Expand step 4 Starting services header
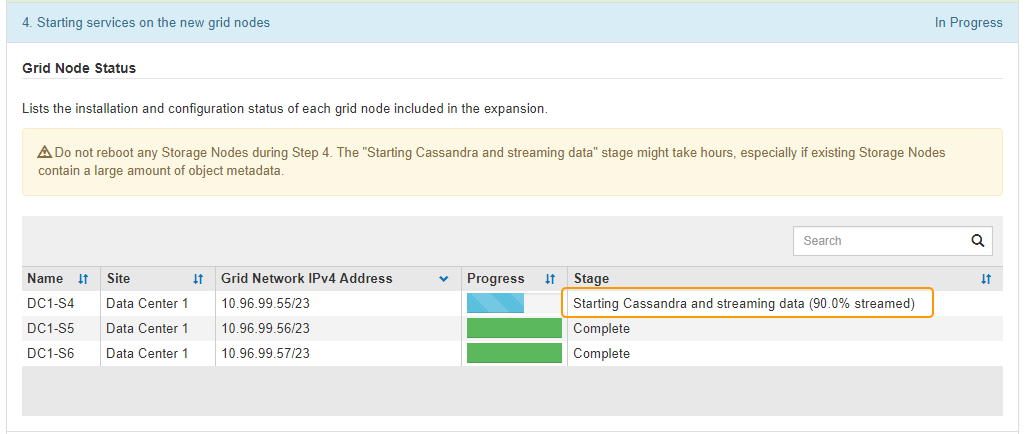 coord(146,22)
